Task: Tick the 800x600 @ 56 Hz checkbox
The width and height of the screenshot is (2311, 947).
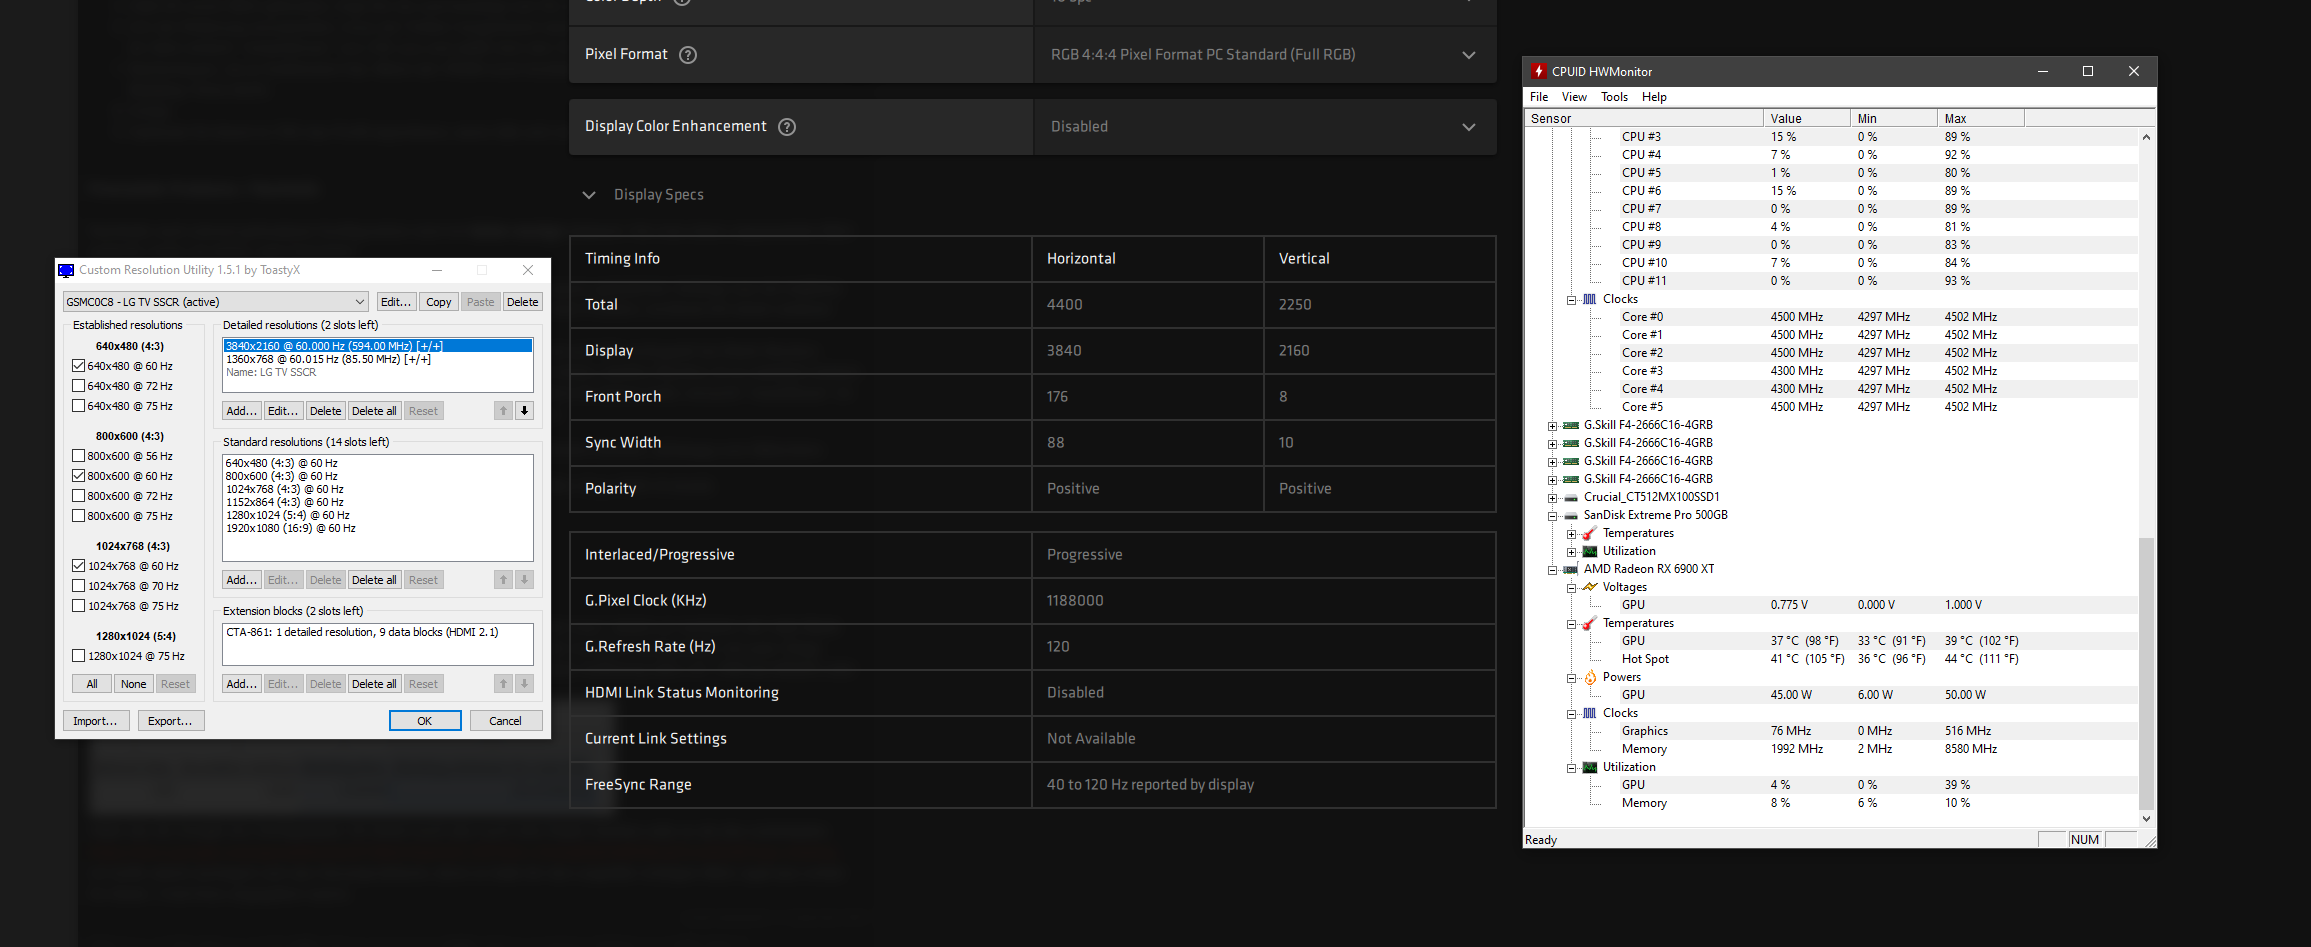Action: (x=79, y=456)
